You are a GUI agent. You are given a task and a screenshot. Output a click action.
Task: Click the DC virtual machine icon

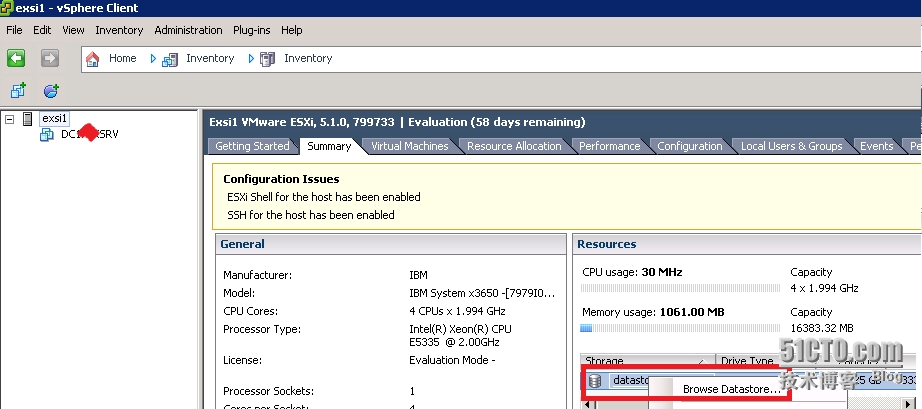(46, 135)
